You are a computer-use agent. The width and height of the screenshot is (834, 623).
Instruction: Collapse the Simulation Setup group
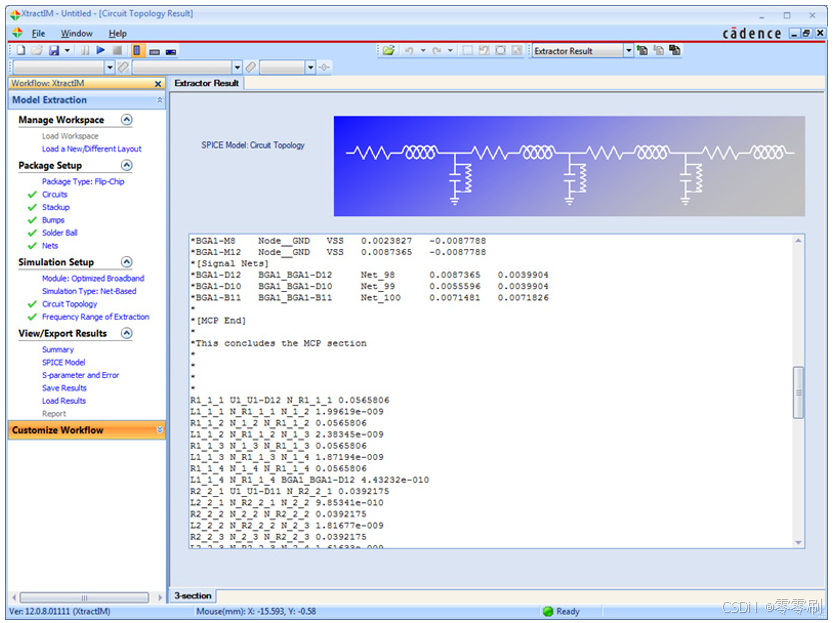tap(127, 262)
